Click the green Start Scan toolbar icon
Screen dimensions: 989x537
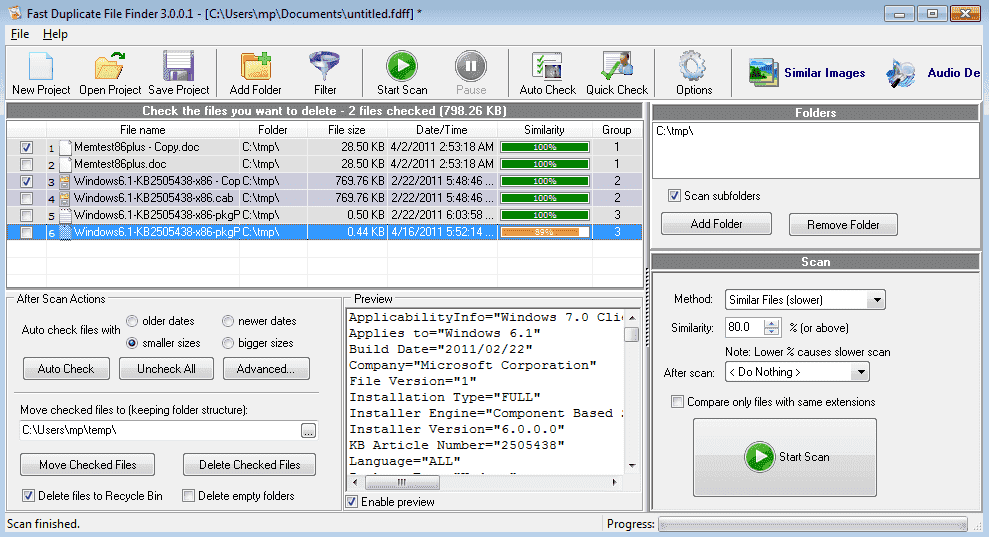pos(402,66)
